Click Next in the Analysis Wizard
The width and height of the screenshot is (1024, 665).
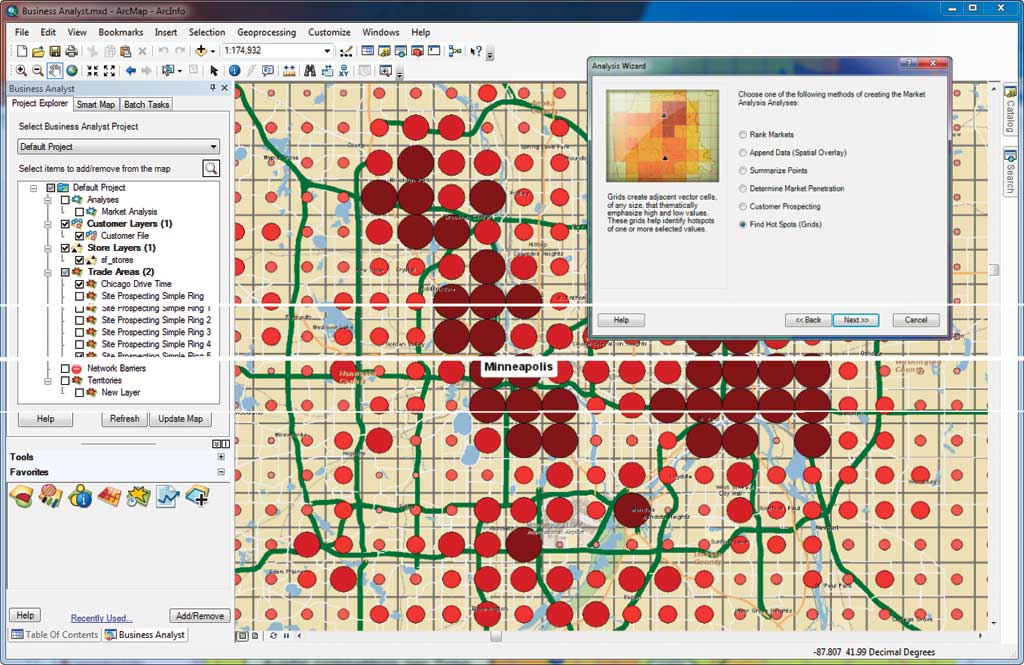[x=856, y=320]
